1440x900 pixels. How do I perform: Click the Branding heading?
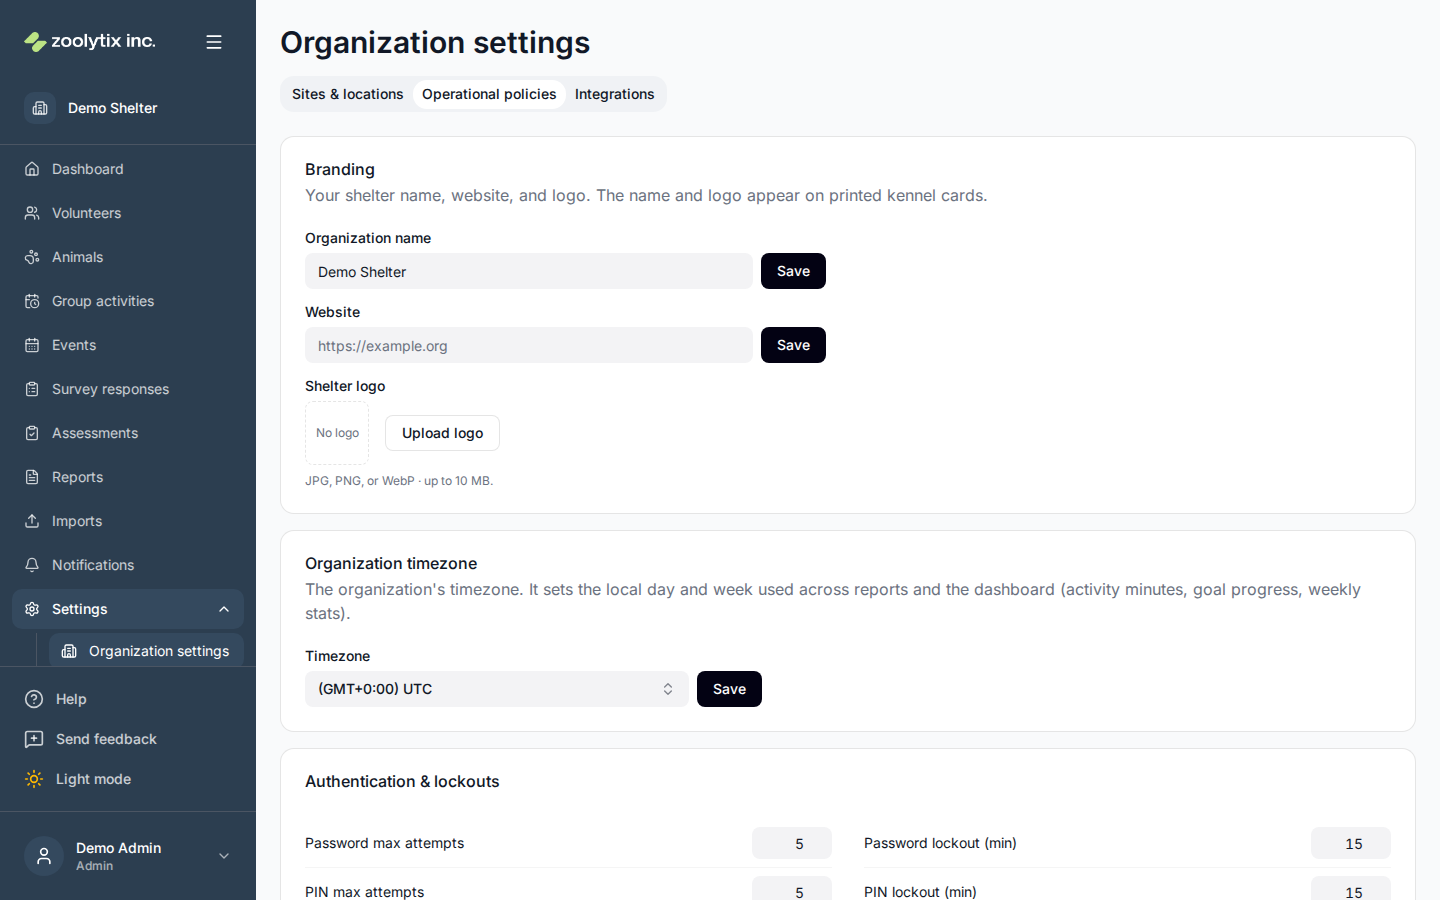[x=340, y=169]
